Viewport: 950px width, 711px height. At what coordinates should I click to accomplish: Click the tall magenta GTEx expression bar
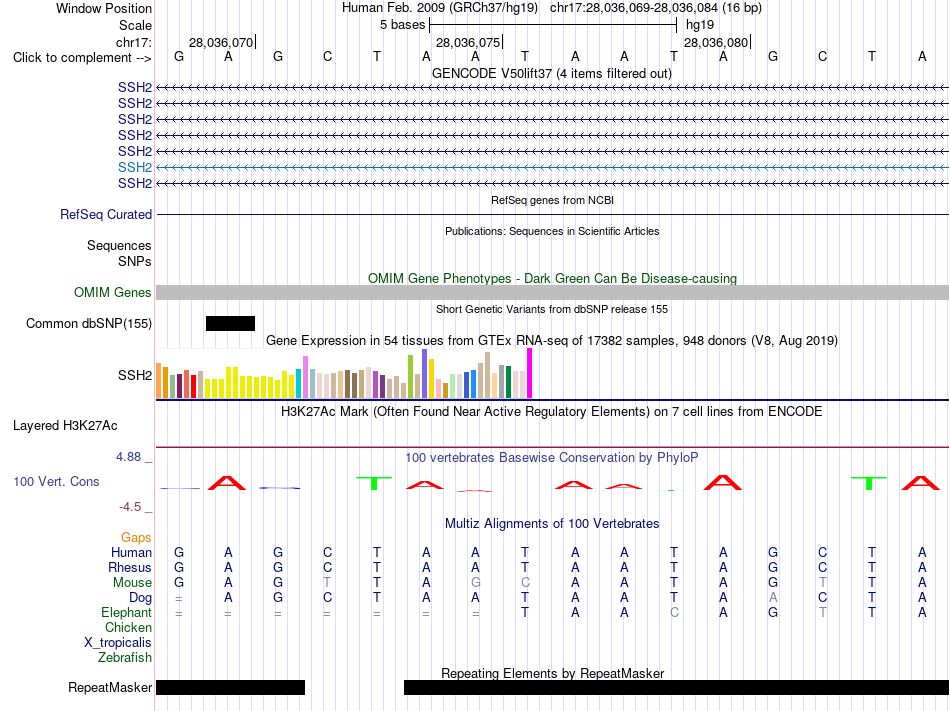coord(530,373)
